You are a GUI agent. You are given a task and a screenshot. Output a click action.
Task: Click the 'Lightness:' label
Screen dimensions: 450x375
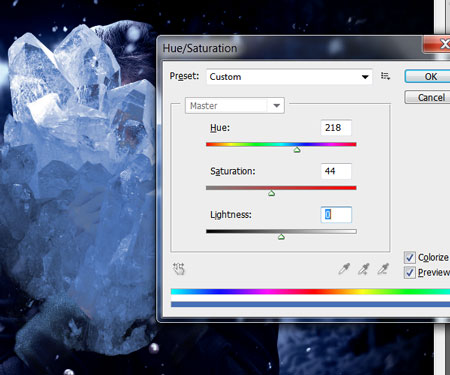(231, 215)
